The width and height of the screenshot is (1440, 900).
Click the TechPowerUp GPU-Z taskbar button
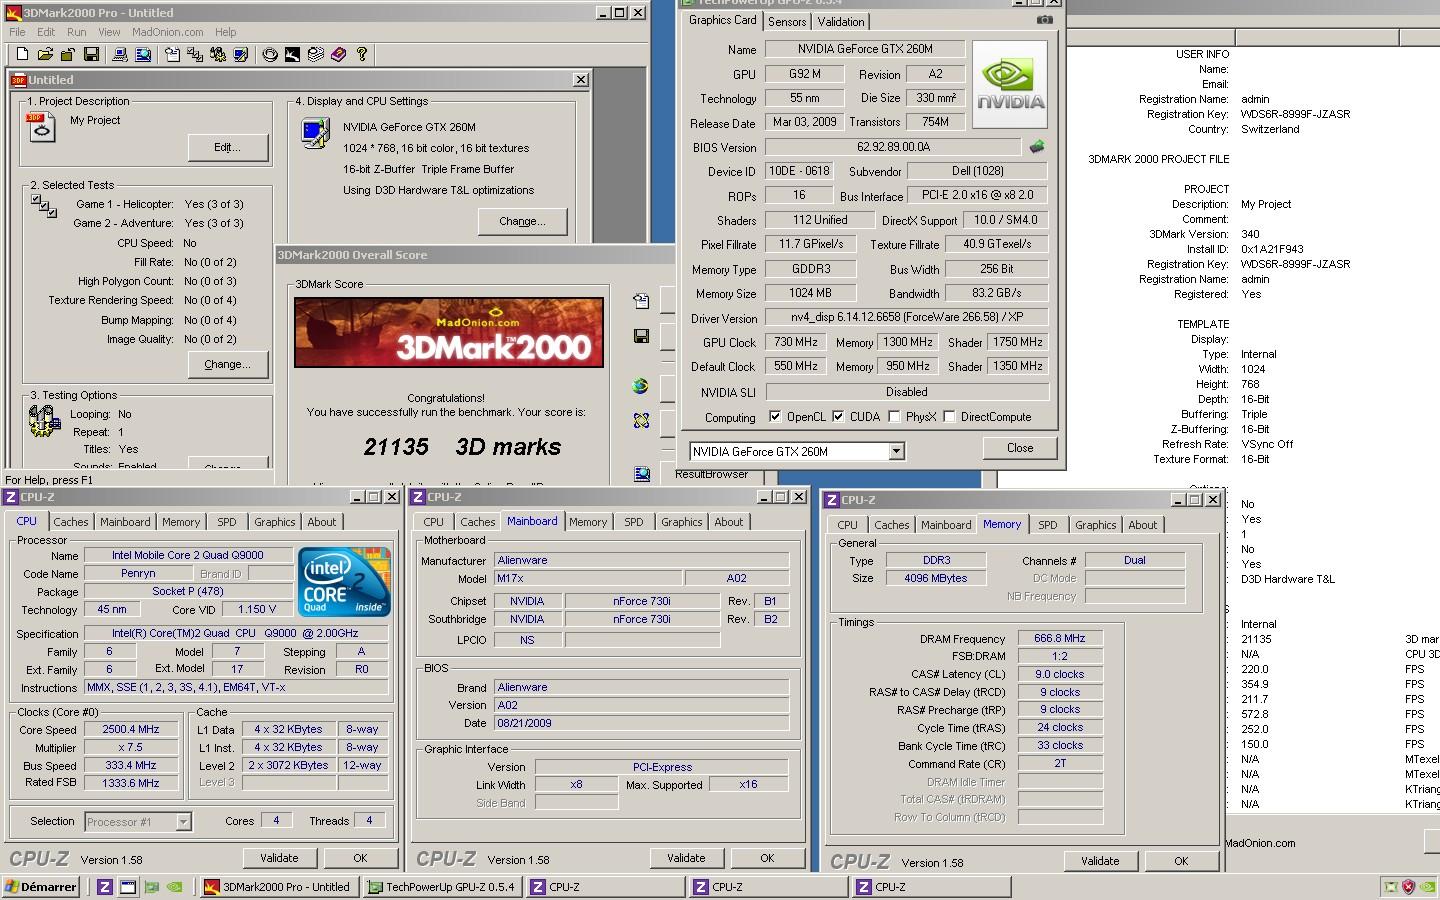441,886
